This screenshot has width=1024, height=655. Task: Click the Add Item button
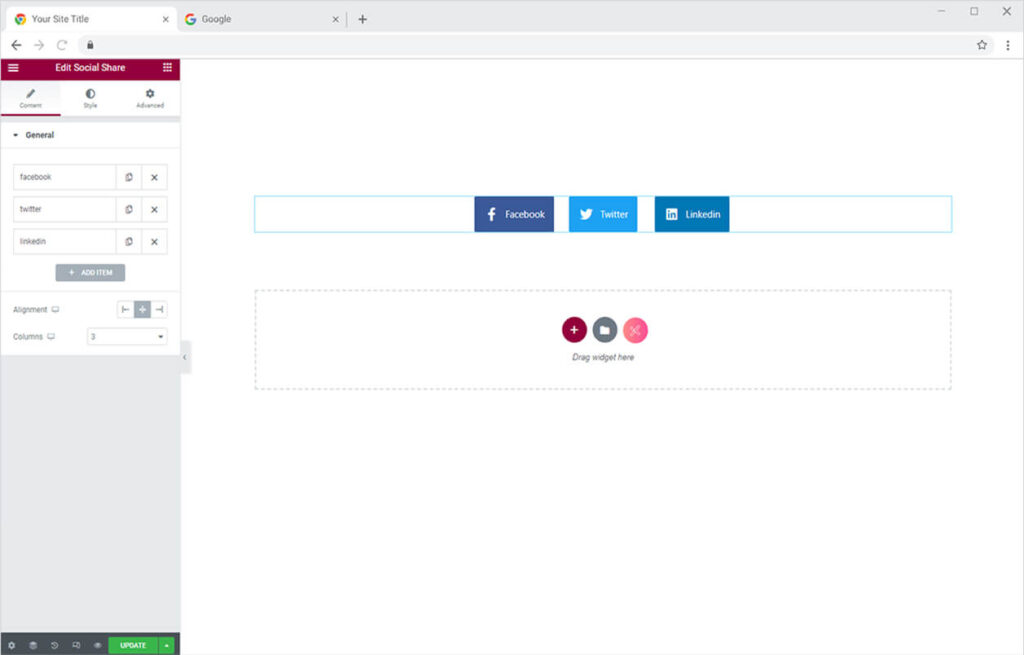click(x=90, y=273)
